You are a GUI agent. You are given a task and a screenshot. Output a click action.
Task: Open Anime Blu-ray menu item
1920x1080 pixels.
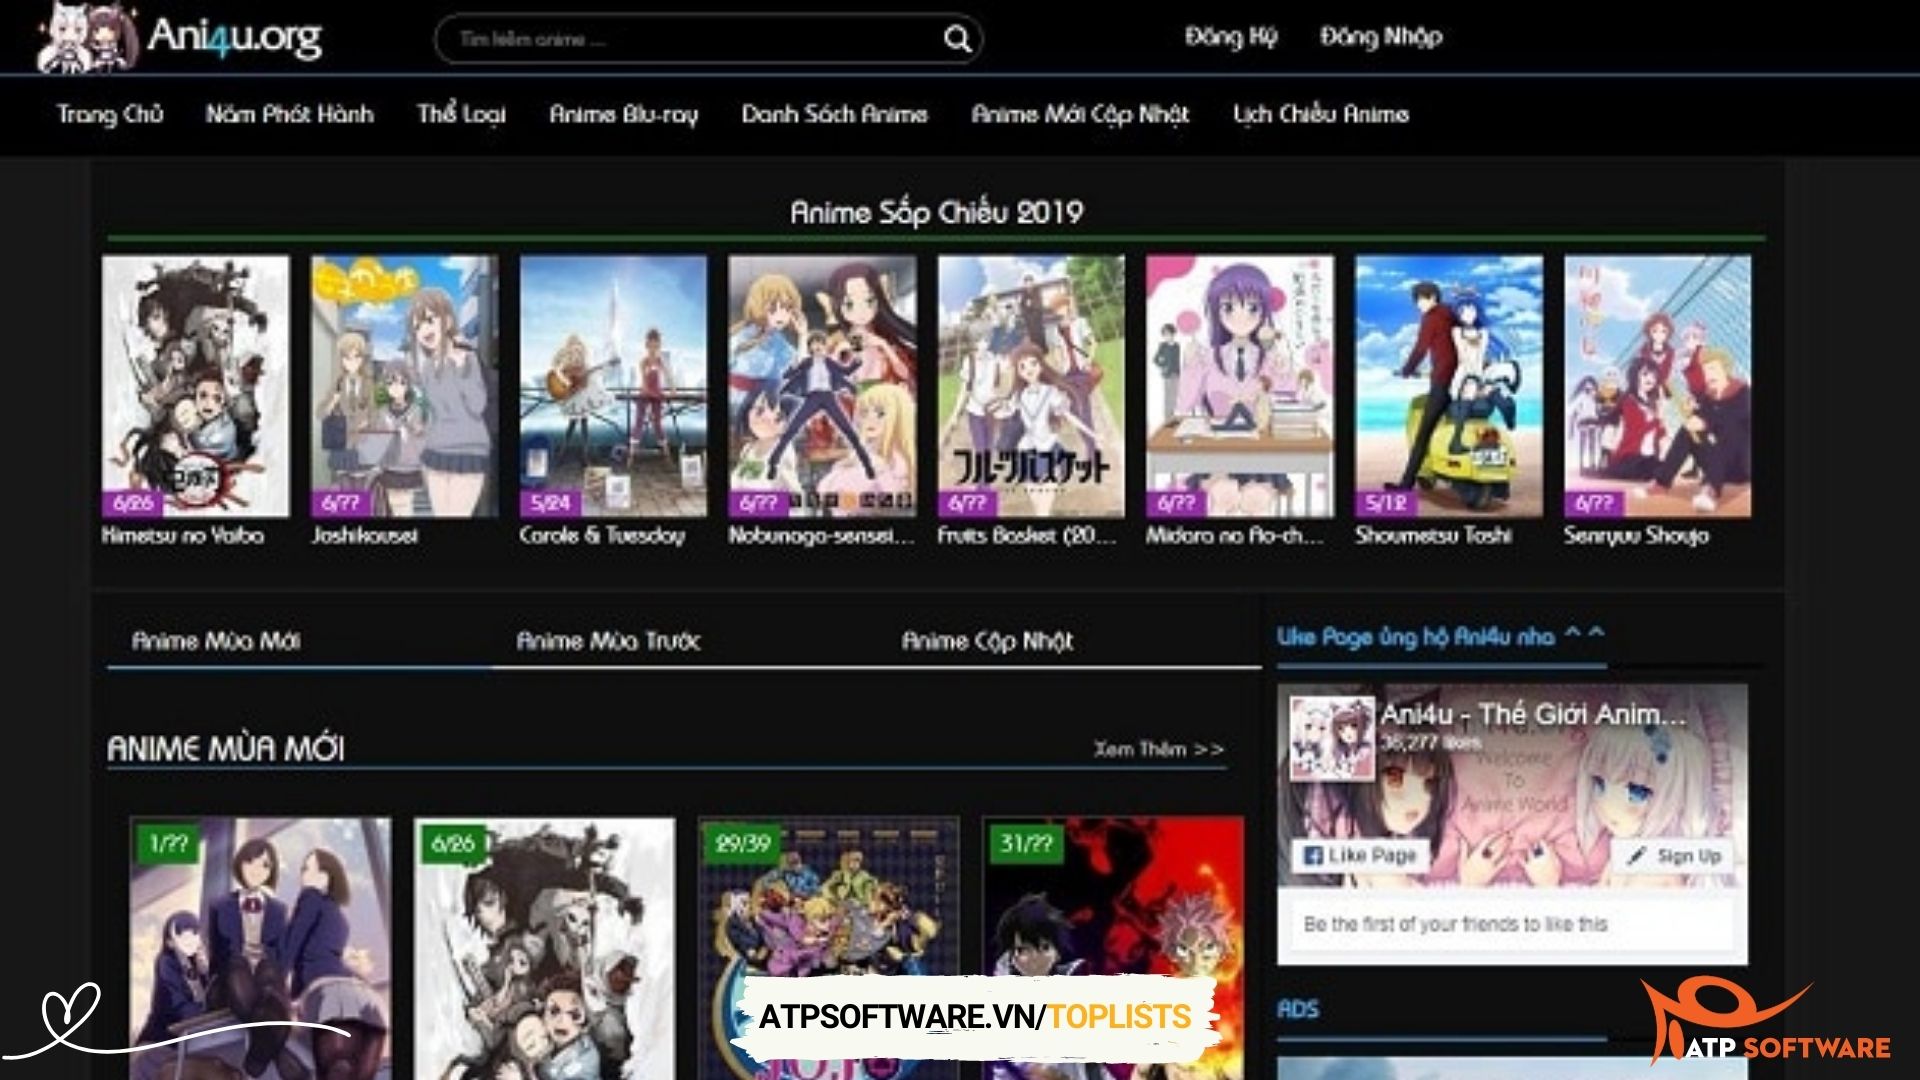pyautogui.click(x=624, y=114)
